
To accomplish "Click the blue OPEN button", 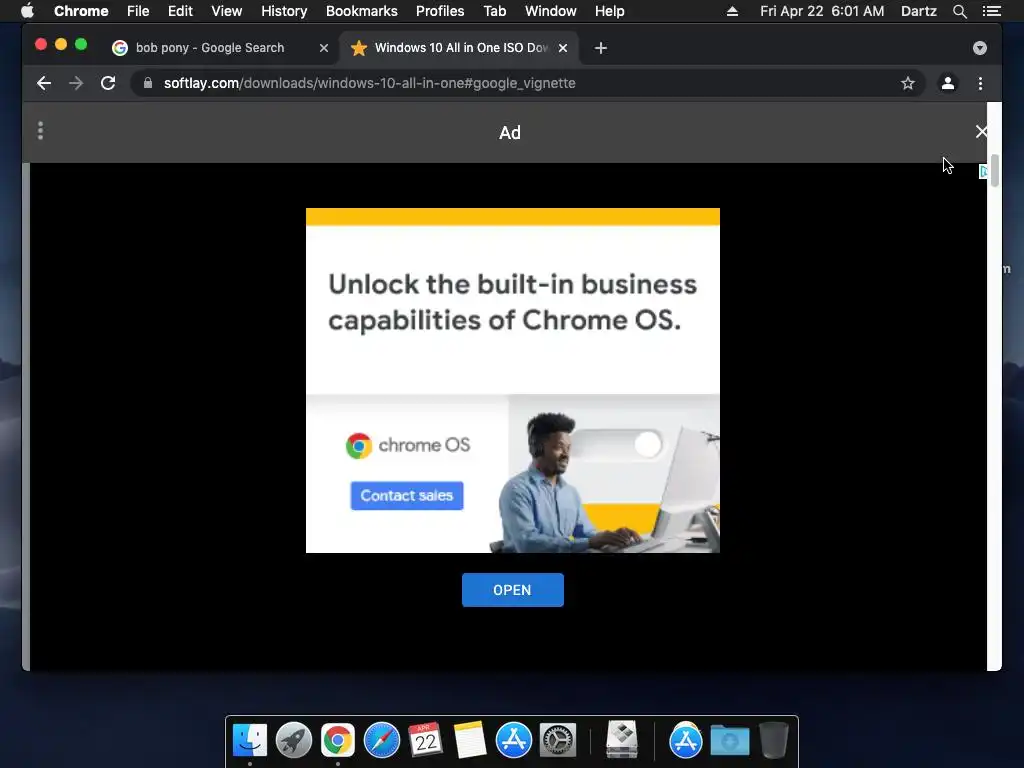I will click(513, 590).
